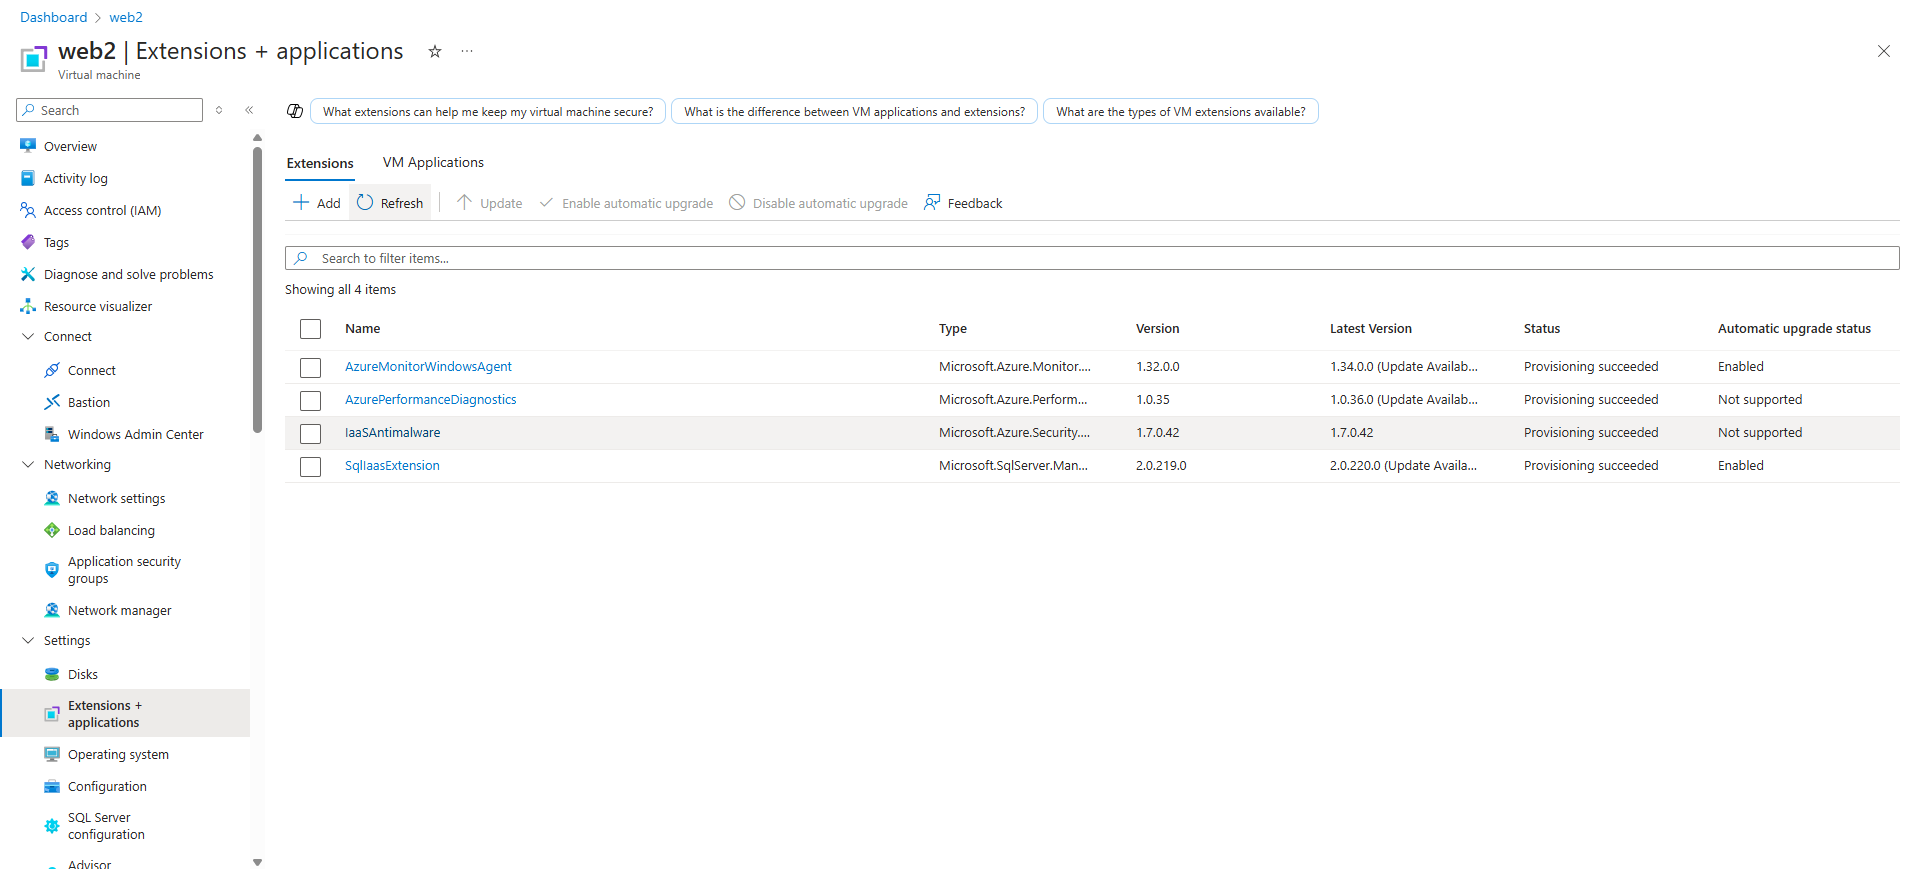Click the Refresh toolbar button
This screenshot has width=1919, height=869.
click(x=390, y=203)
